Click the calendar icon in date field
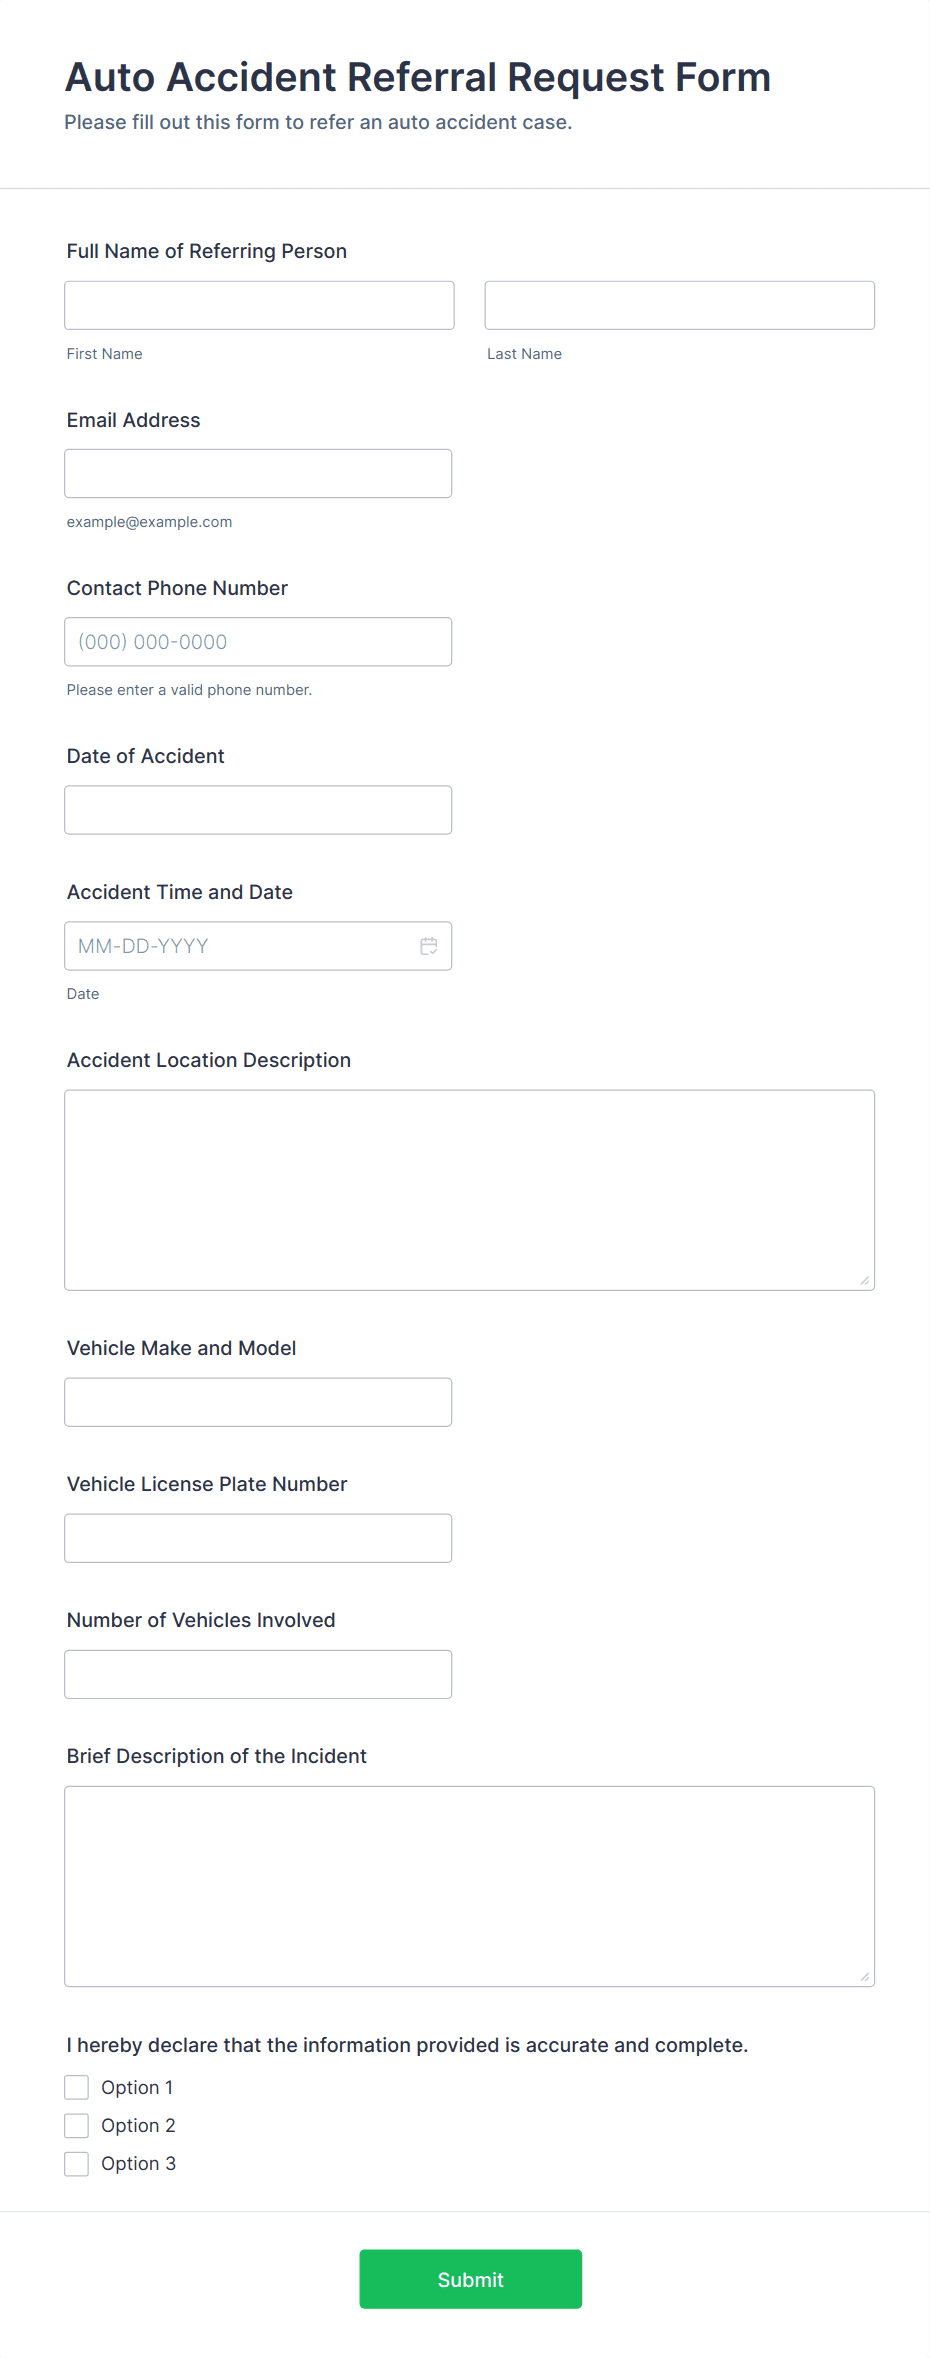 click(x=429, y=946)
